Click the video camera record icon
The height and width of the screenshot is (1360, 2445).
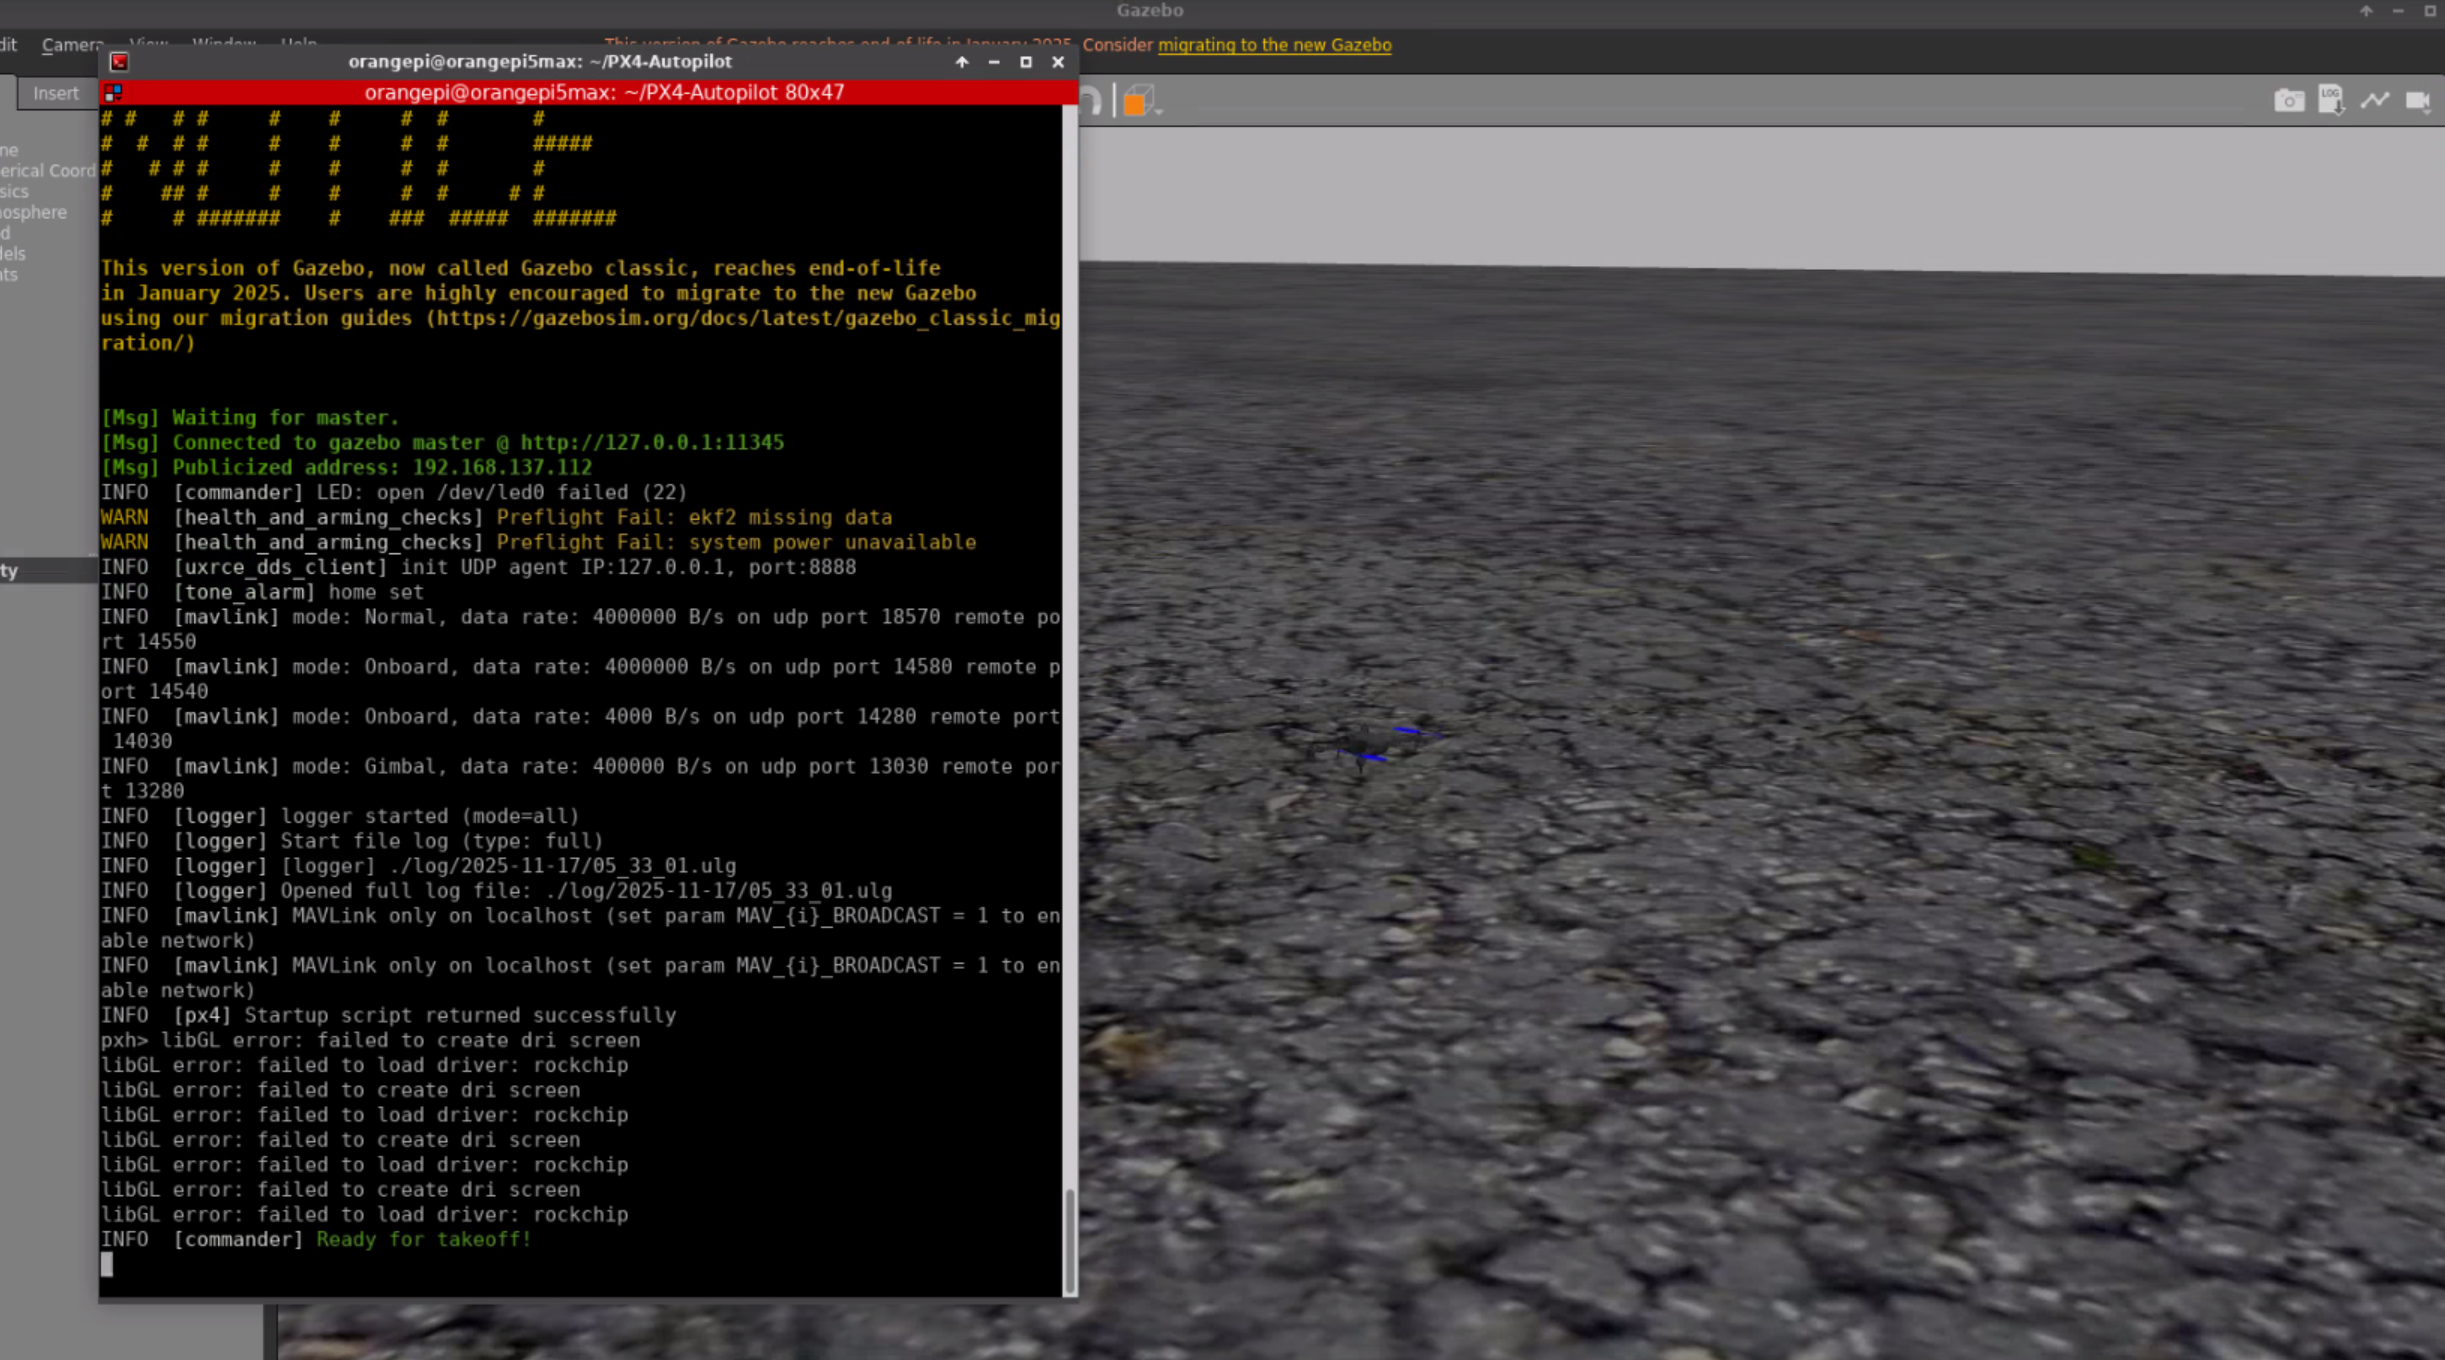tap(2416, 101)
